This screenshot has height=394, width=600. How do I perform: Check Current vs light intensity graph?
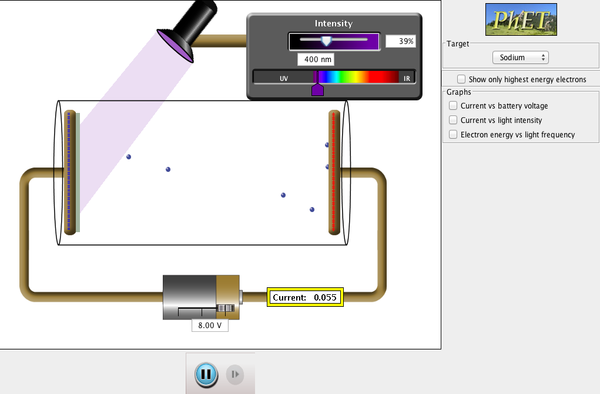[453, 120]
